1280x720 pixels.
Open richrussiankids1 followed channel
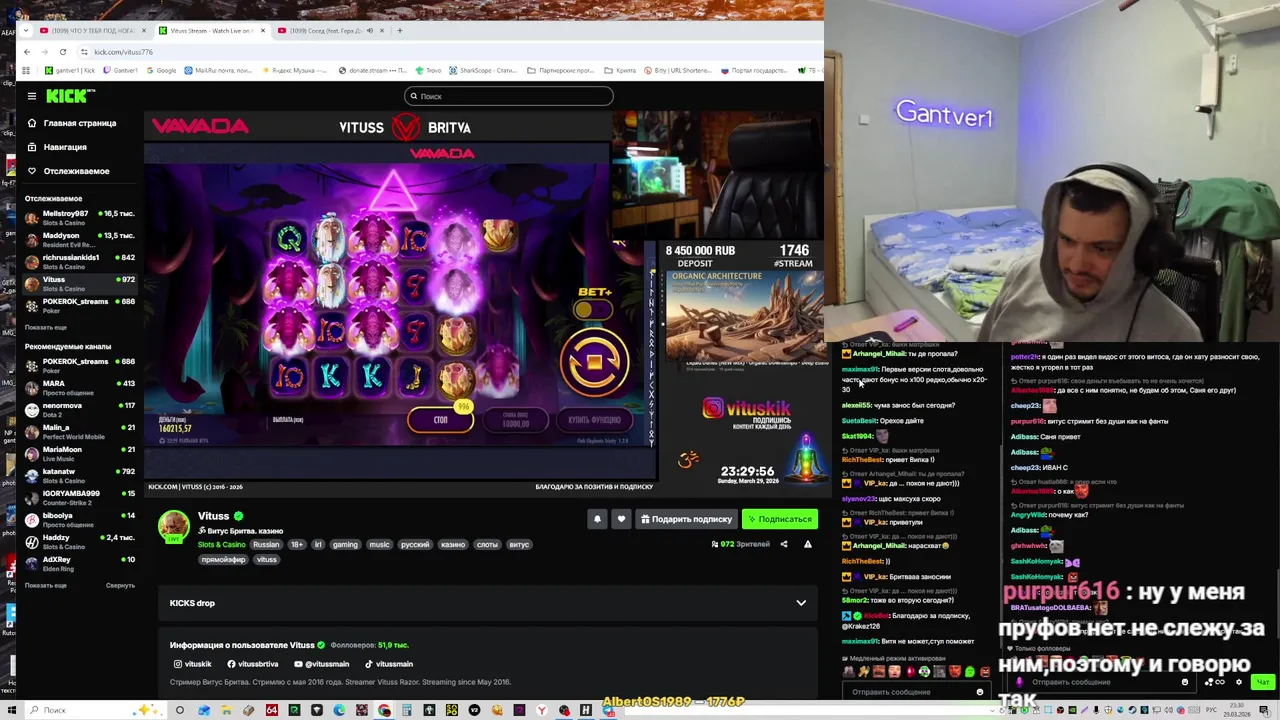point(80,261)
